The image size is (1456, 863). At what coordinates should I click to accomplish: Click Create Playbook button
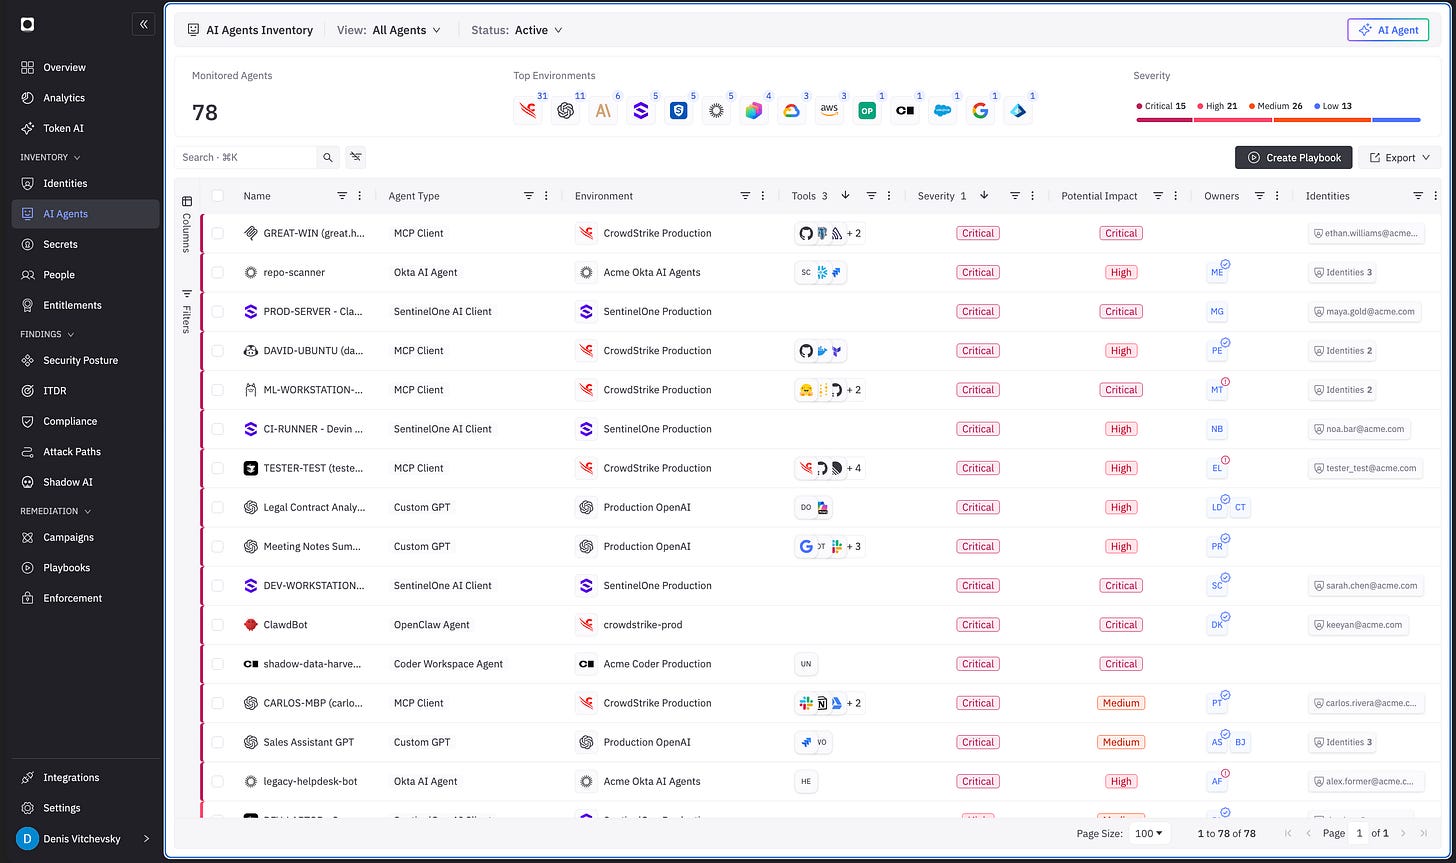pos(1294,157)
